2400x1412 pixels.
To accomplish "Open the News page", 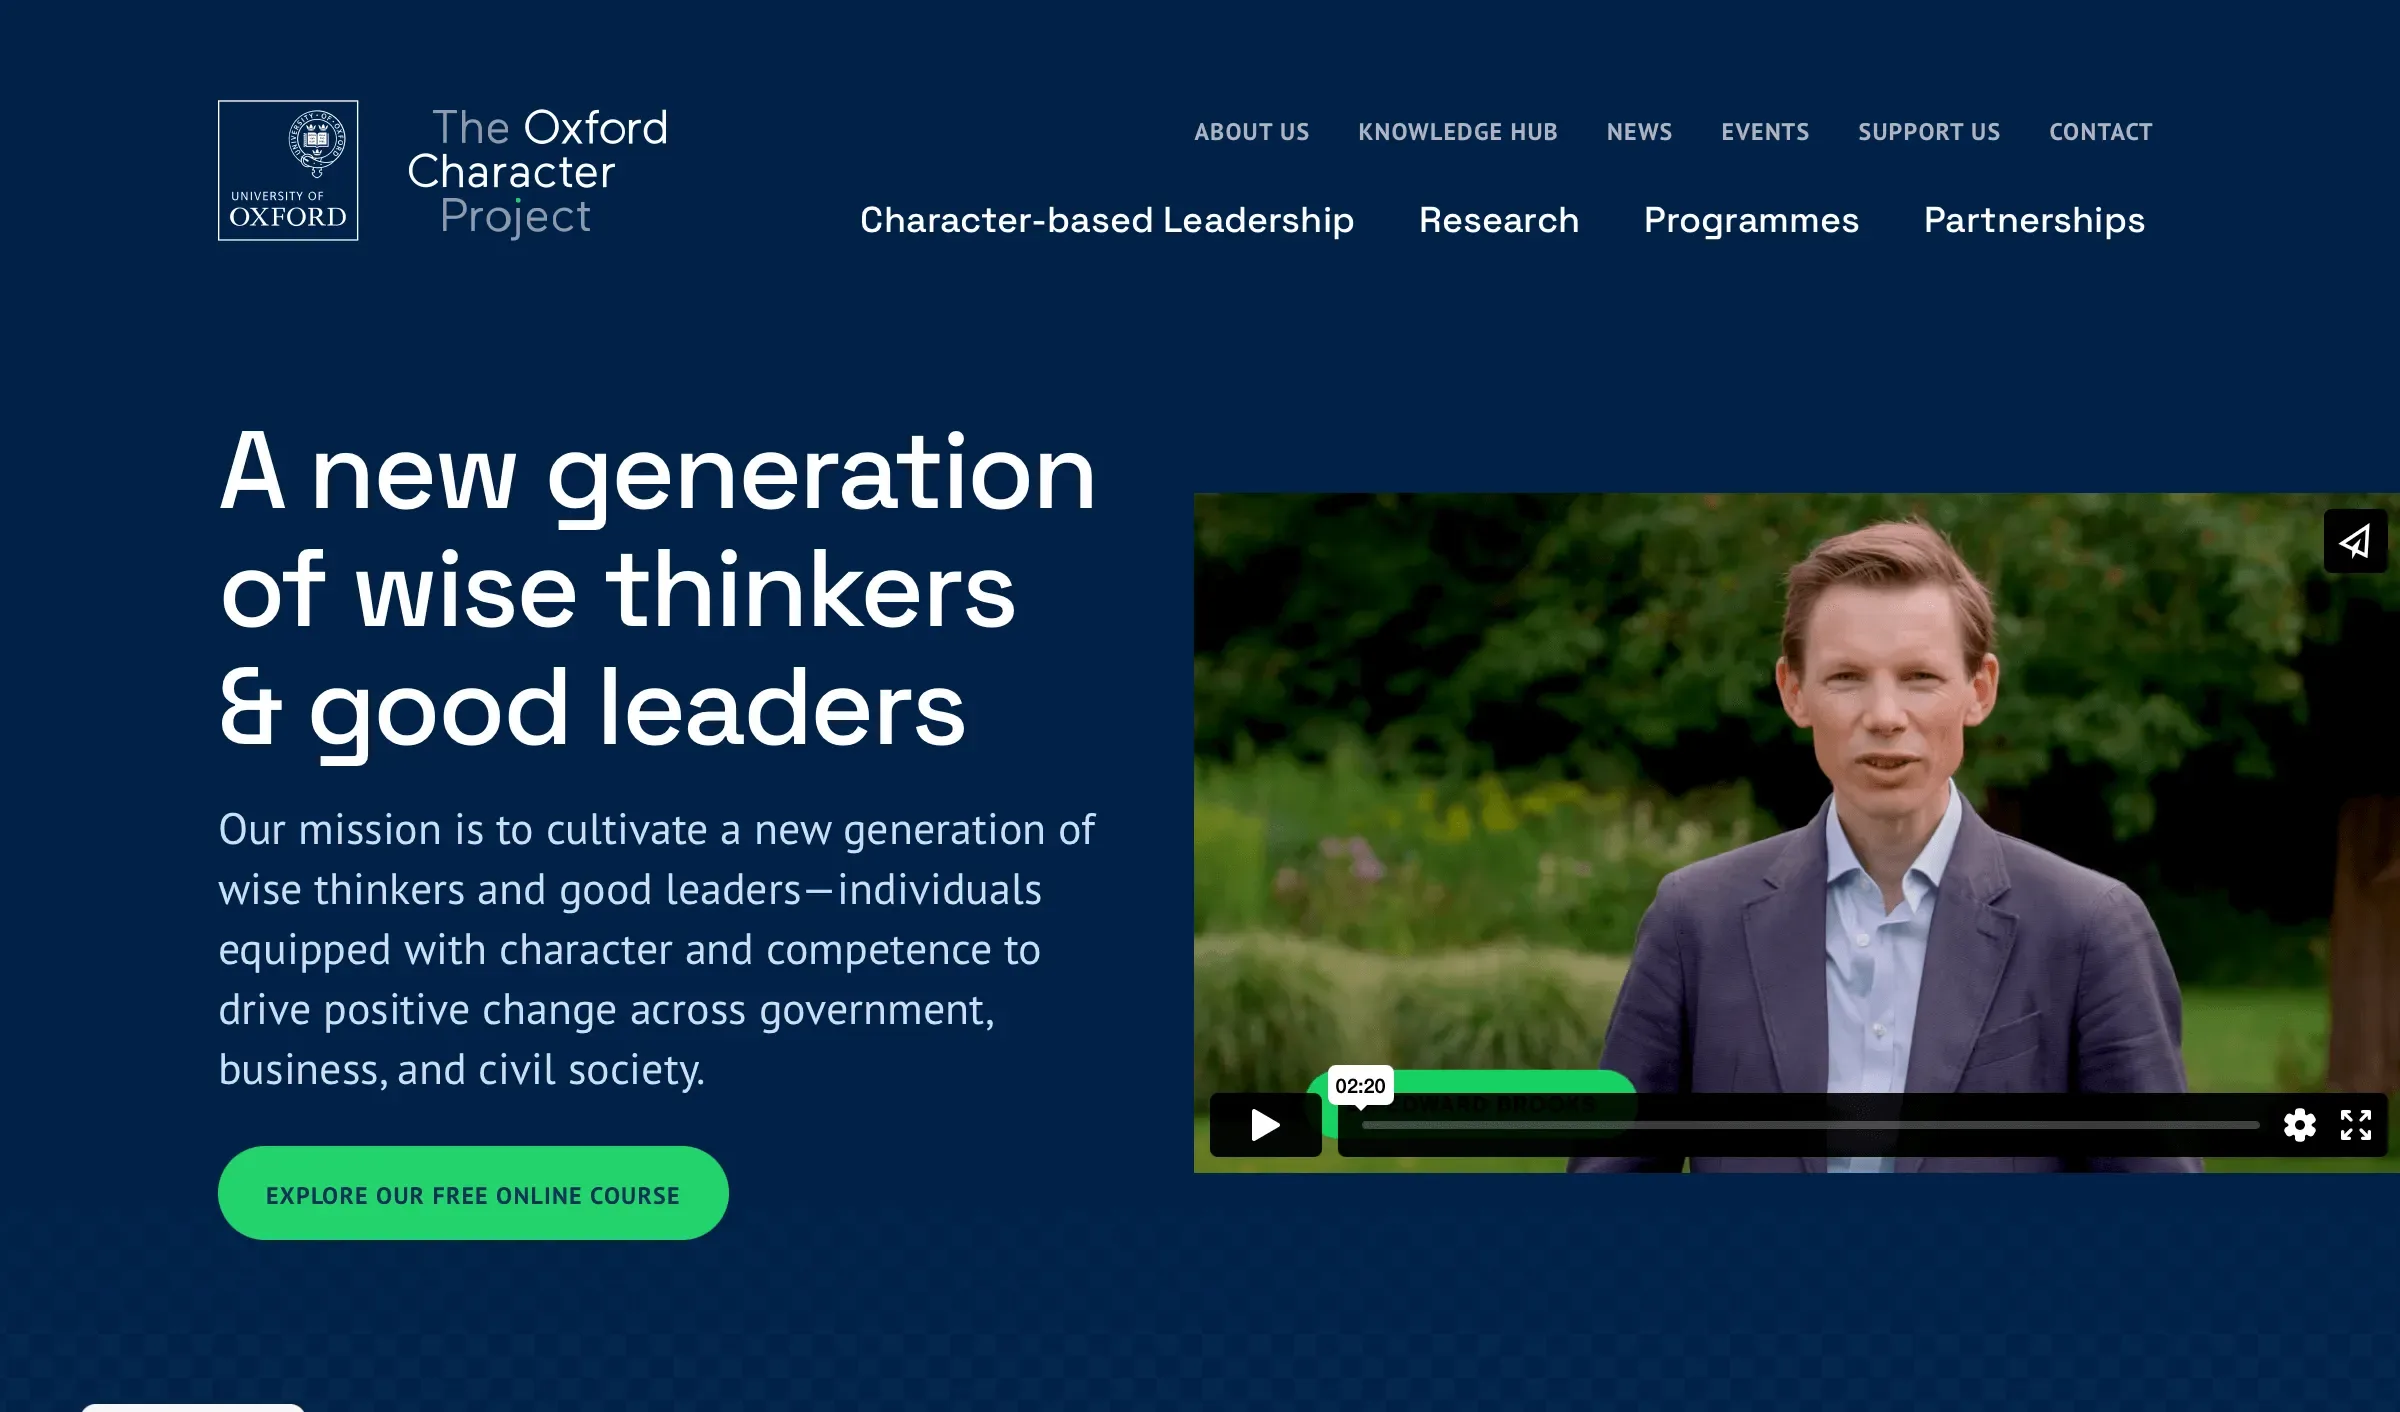I will (x=1639, y=132).
